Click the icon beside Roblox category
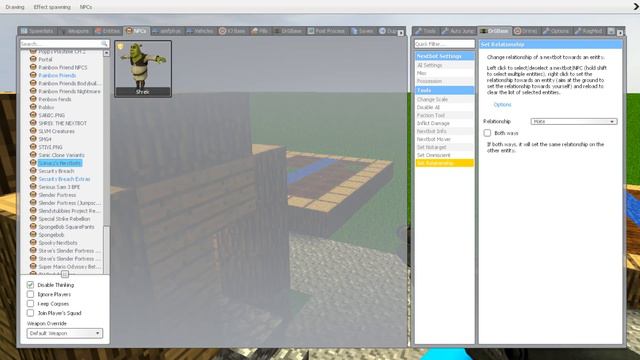This screenshot has height=360, width=640. tap(33, 107)
